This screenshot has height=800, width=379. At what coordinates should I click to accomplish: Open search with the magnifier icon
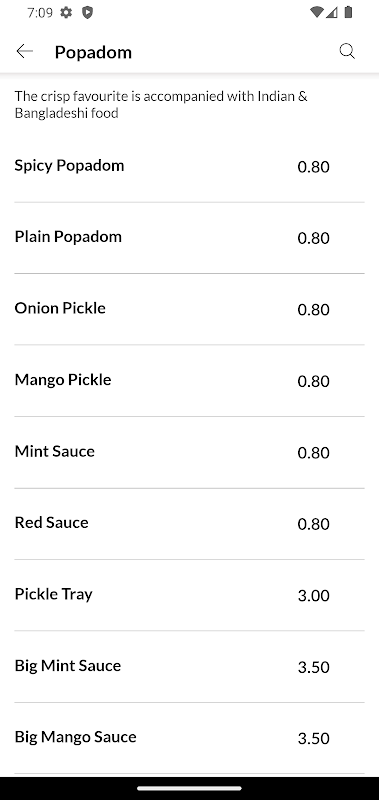(x=347, y=51)
